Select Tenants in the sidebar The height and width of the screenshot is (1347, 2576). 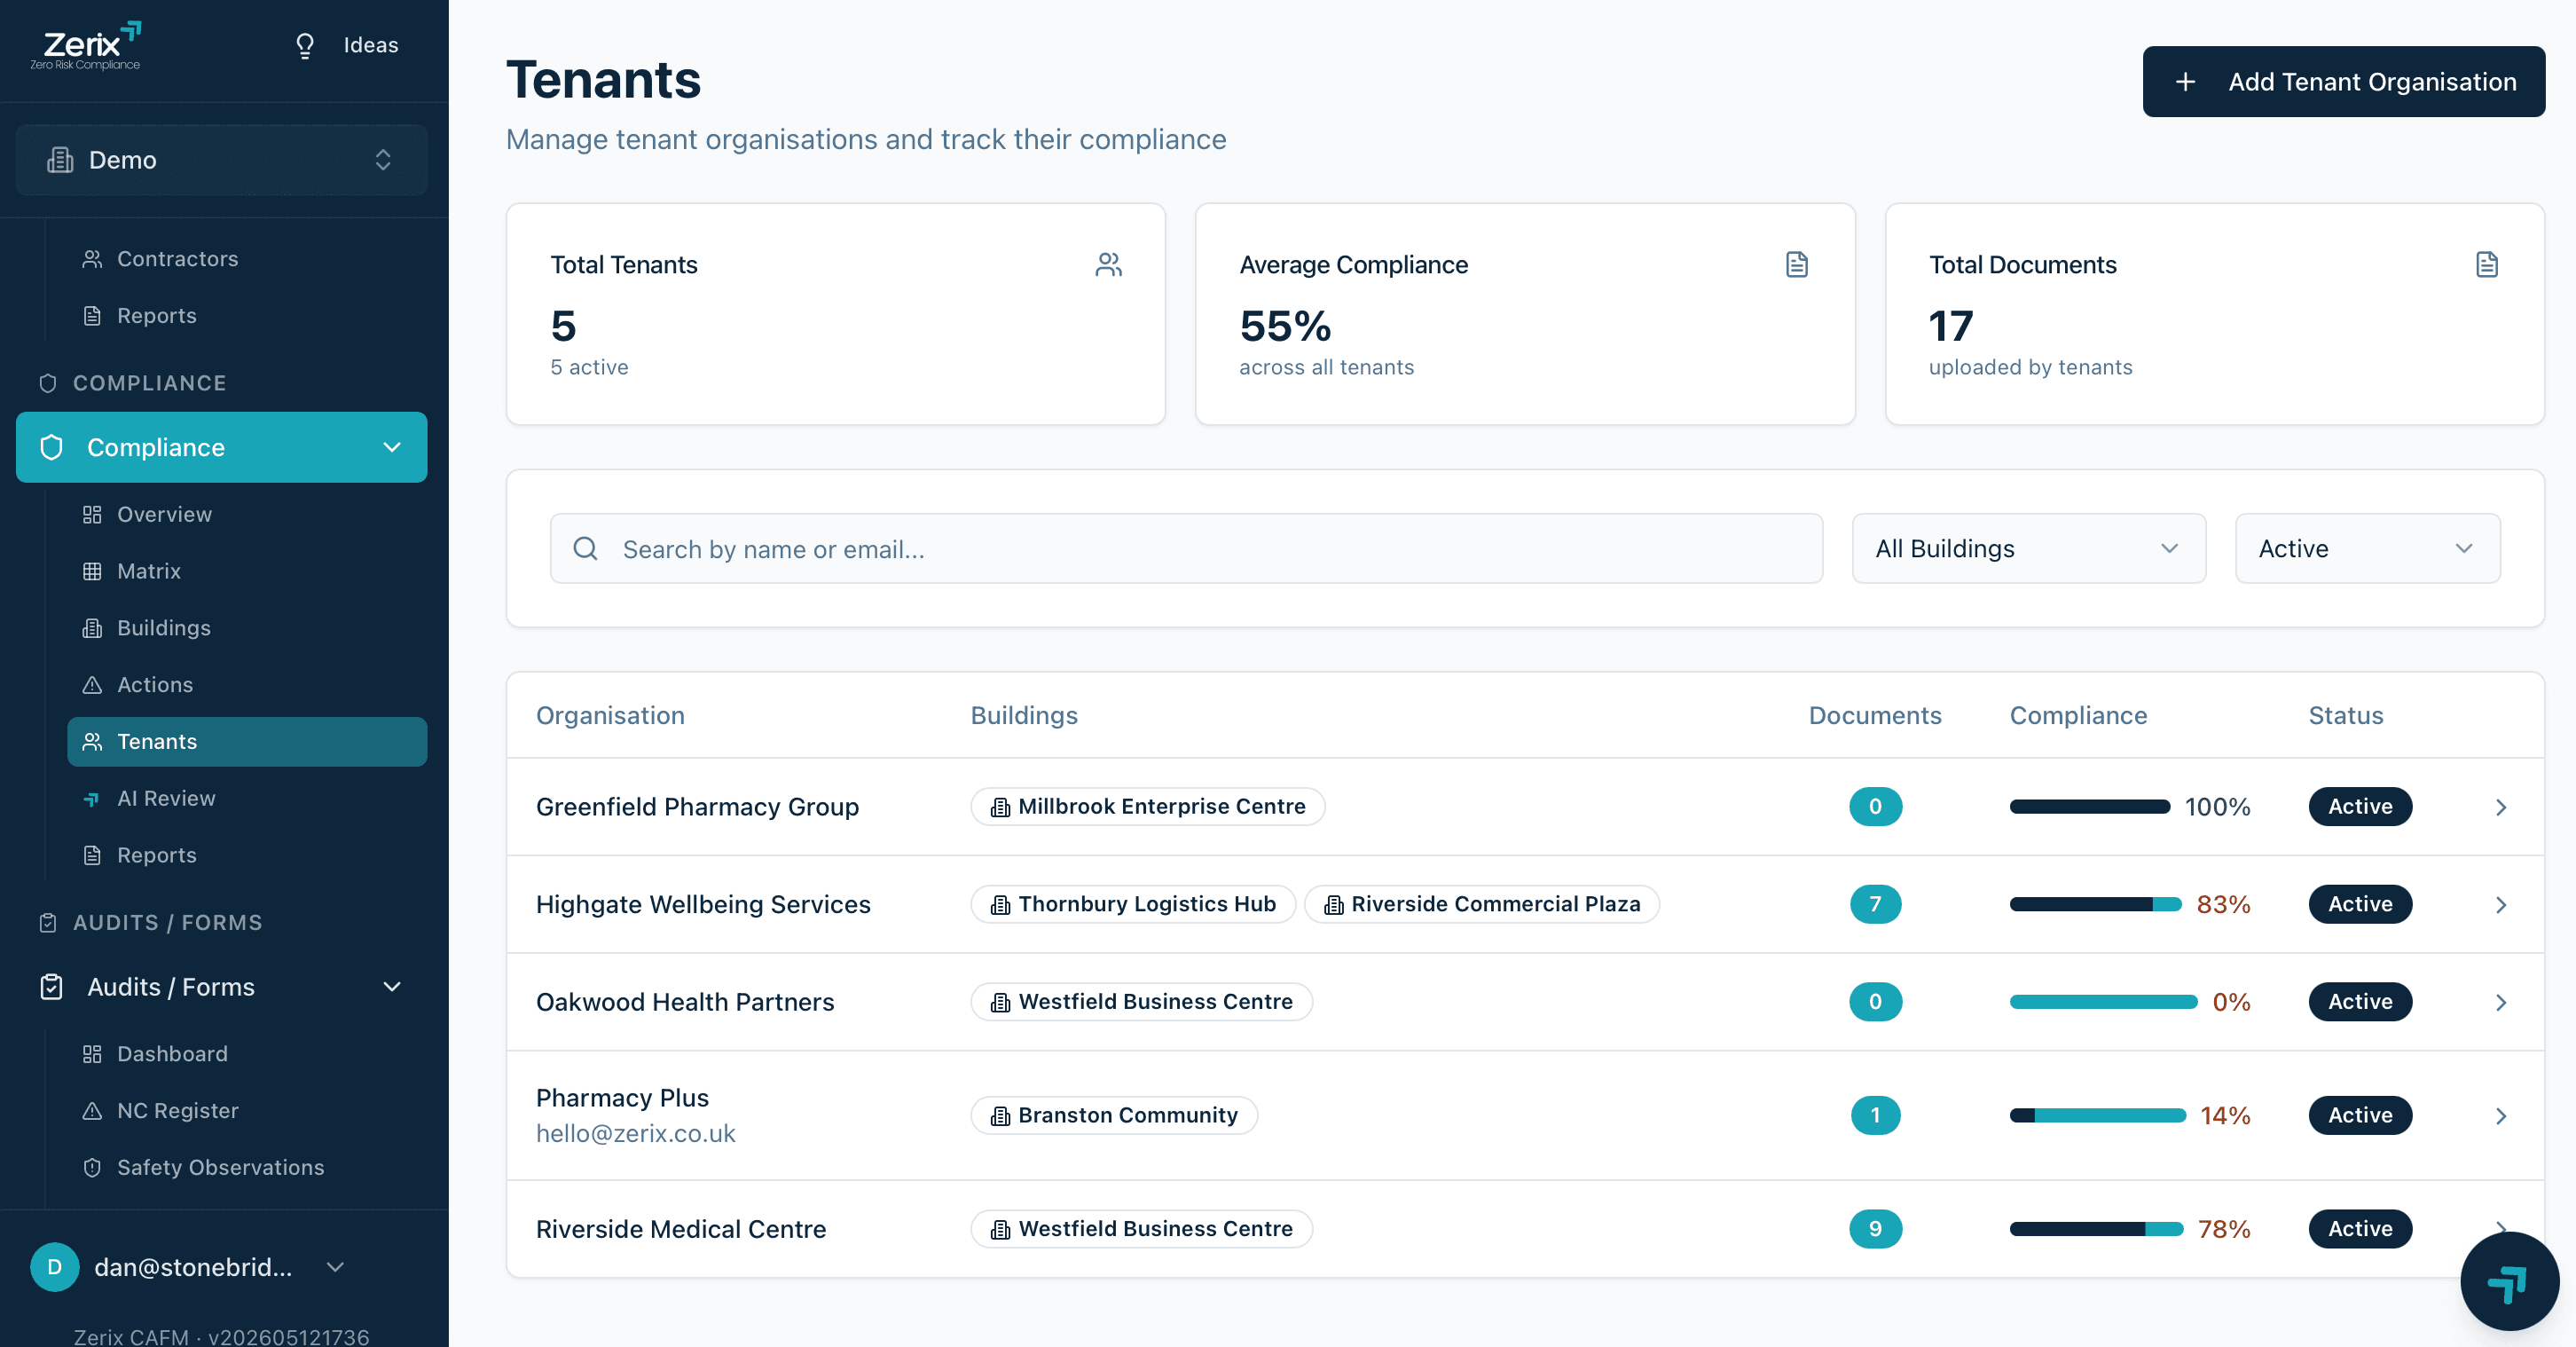coord(247,742)
